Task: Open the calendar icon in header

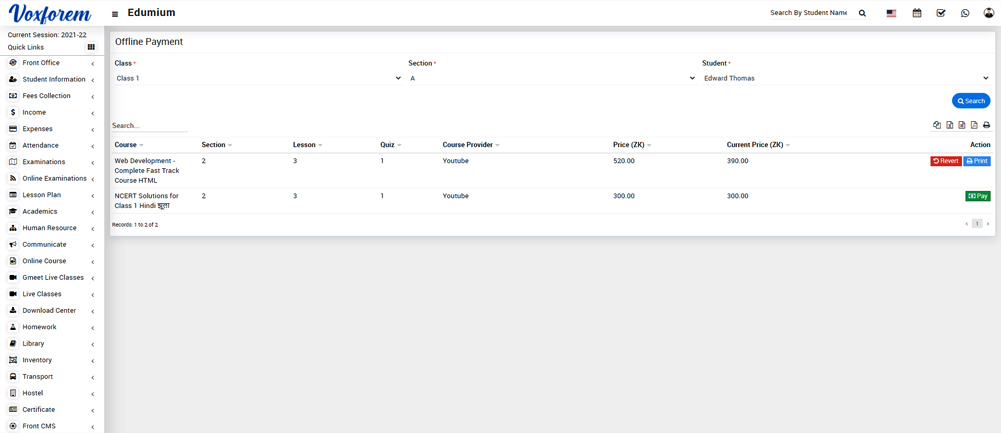Action: 916,14
